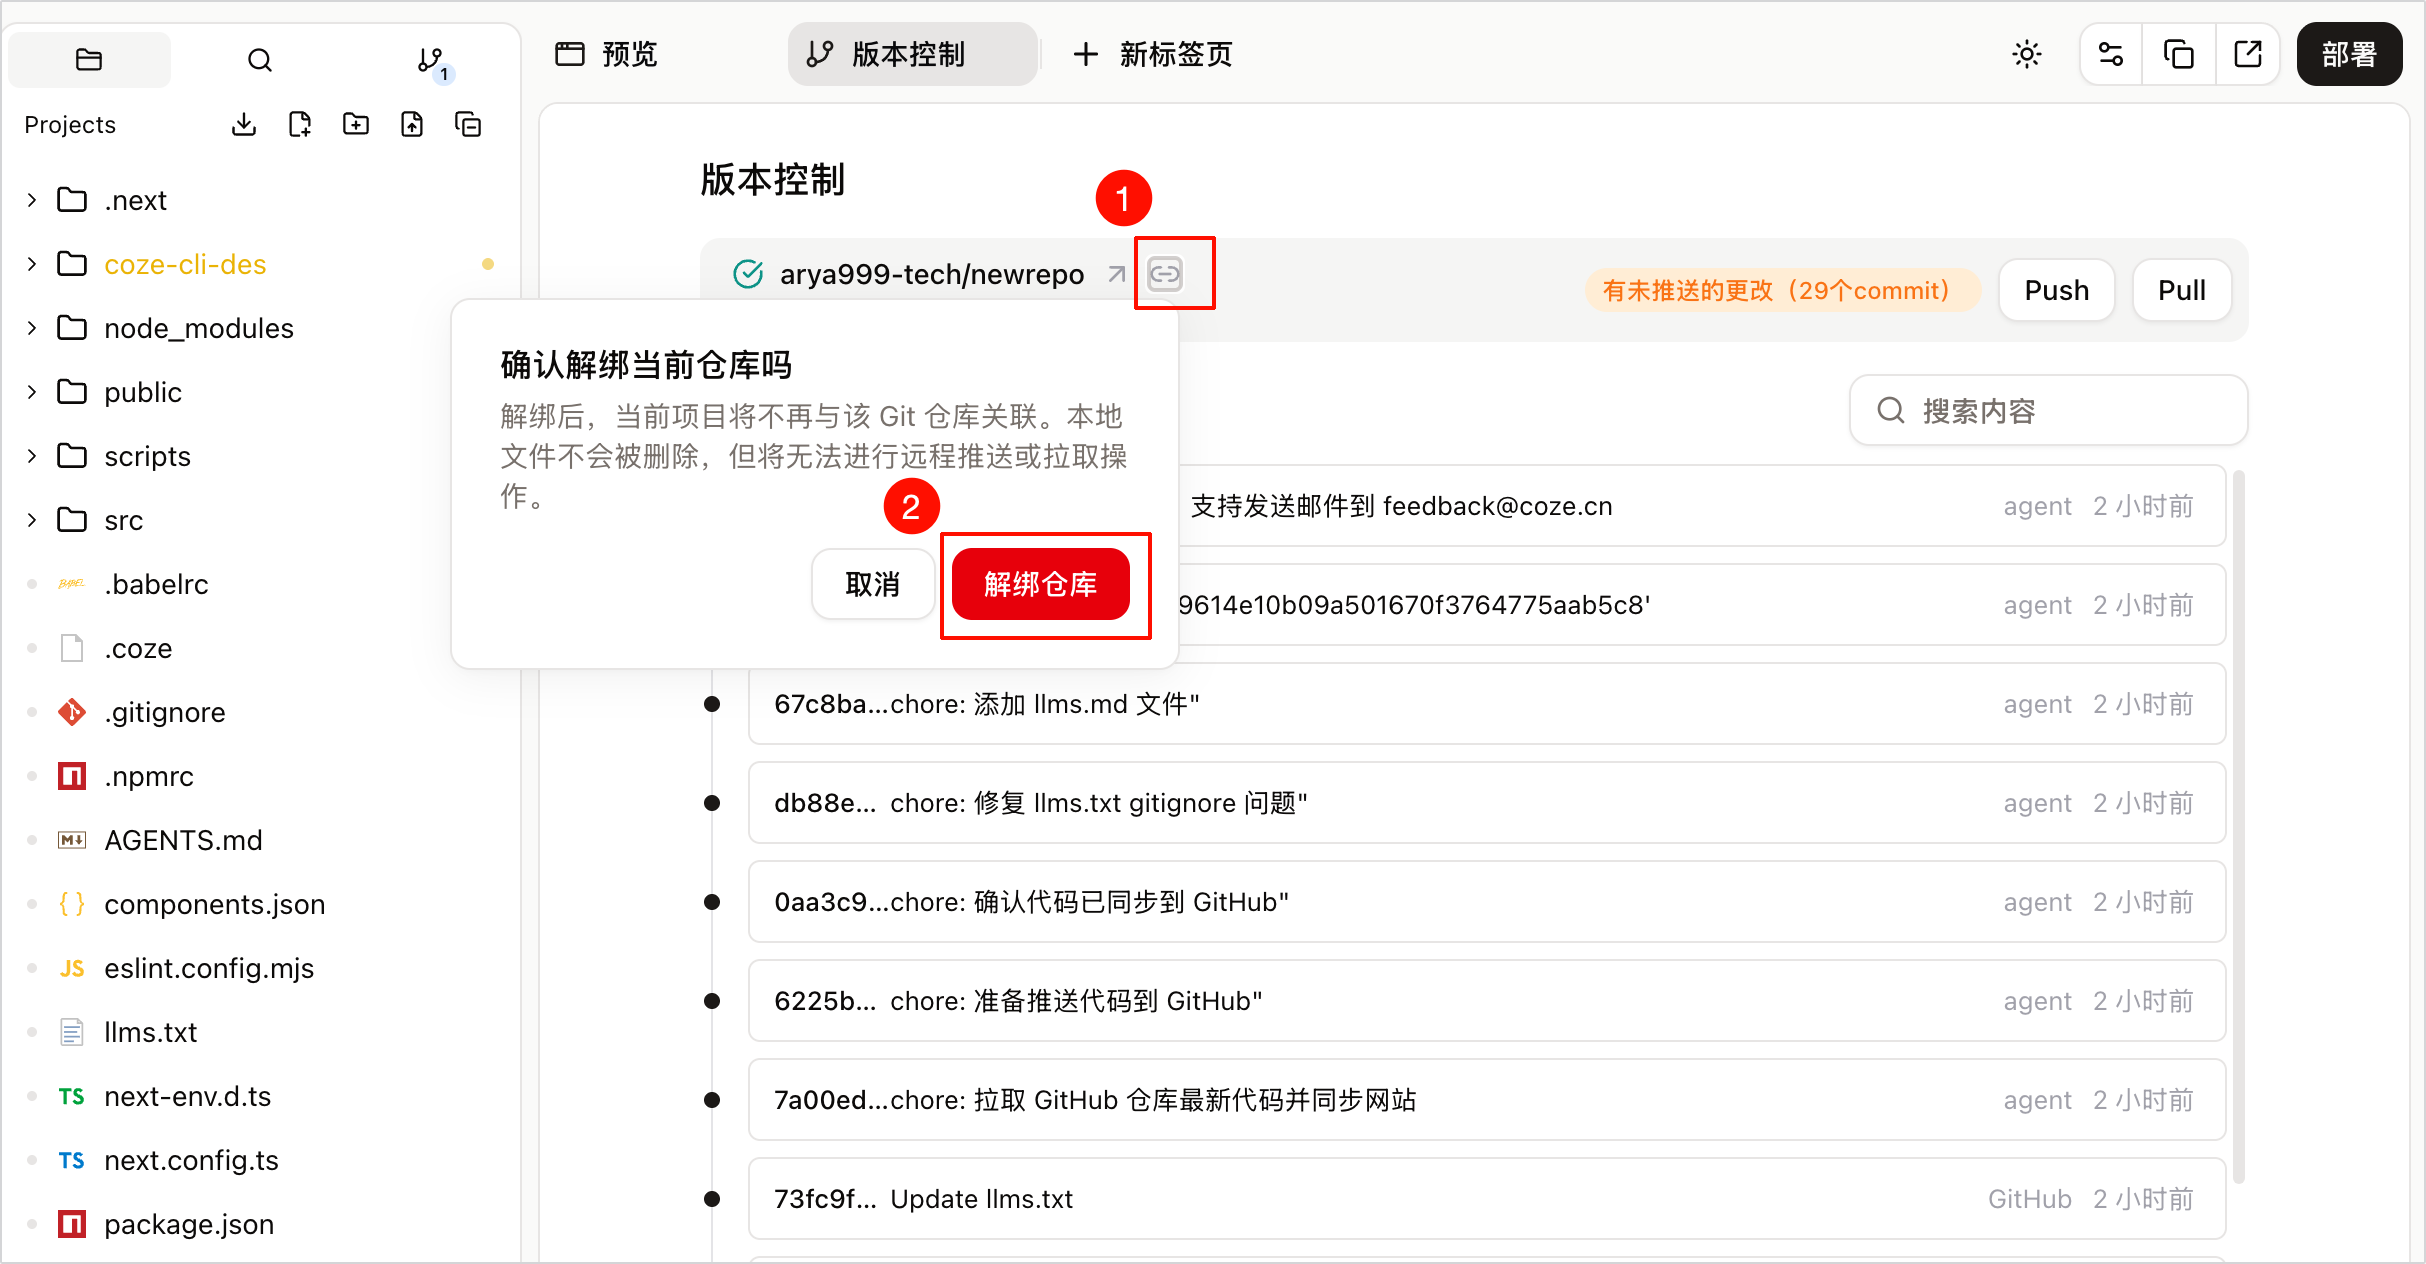The width and height of the screenshot is (2426, 1264).
Task: Click the TS icon beside next-env.d.ts
Action: 72,1096
